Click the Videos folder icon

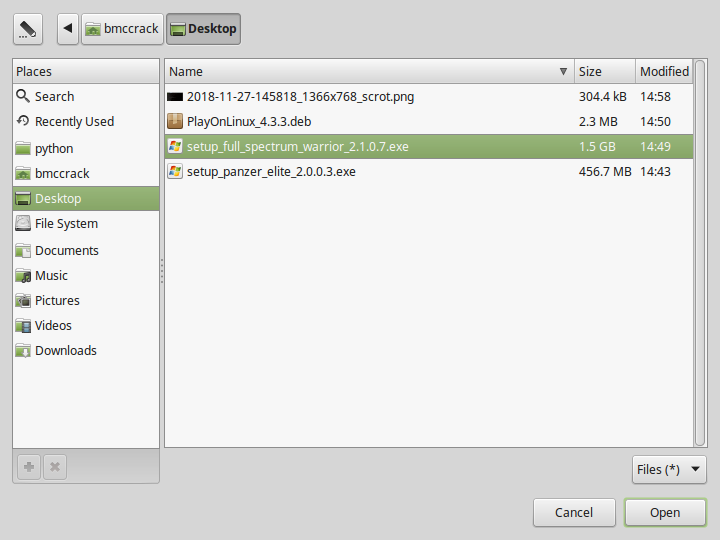coord(23,326)
